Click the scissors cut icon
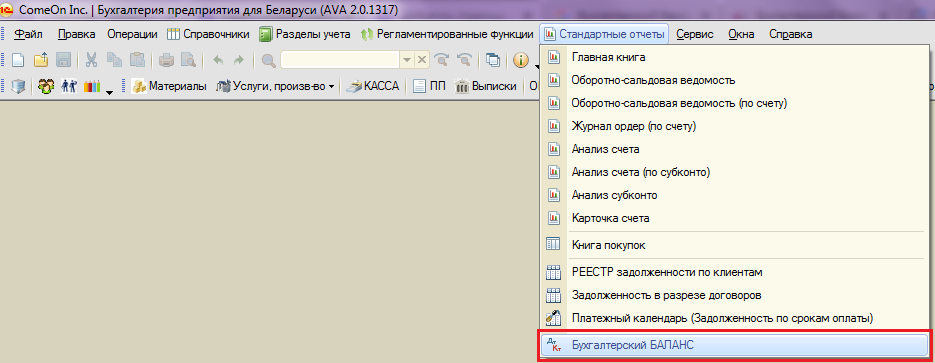 (x=92, y=60)
